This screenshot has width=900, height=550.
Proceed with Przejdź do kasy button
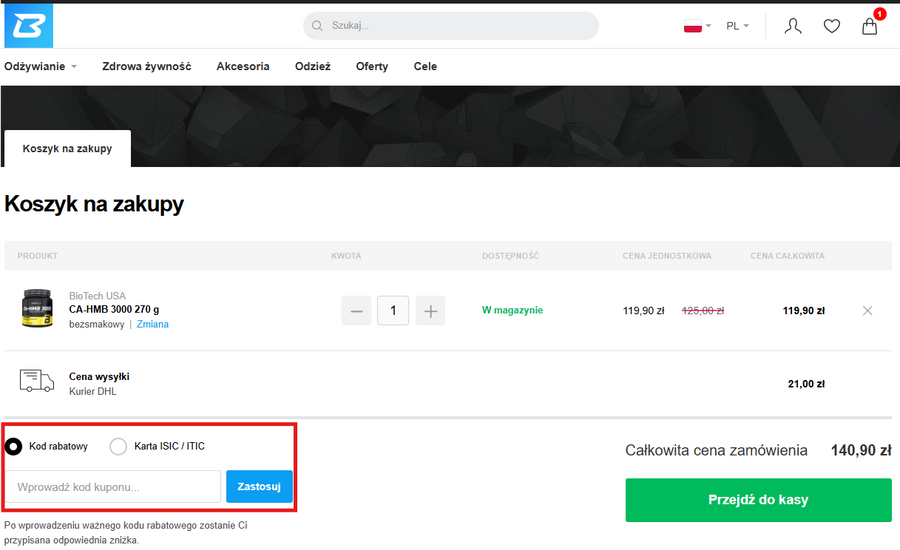point(758,500)
